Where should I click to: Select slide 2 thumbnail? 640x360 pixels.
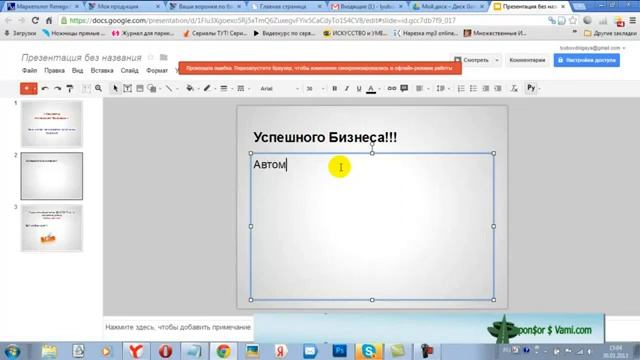click(52, 176)
